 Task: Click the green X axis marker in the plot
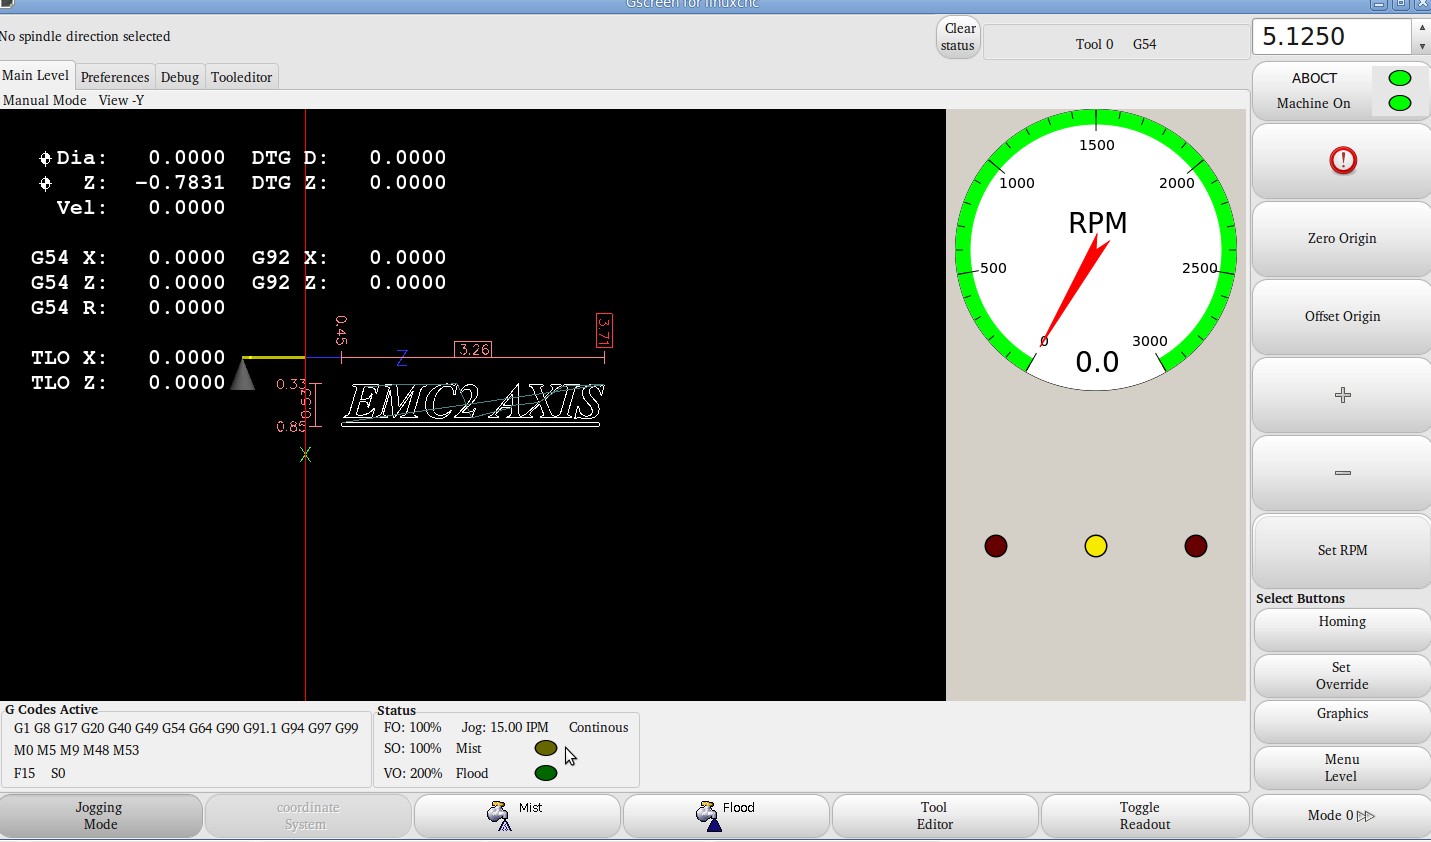click(305, 455)
